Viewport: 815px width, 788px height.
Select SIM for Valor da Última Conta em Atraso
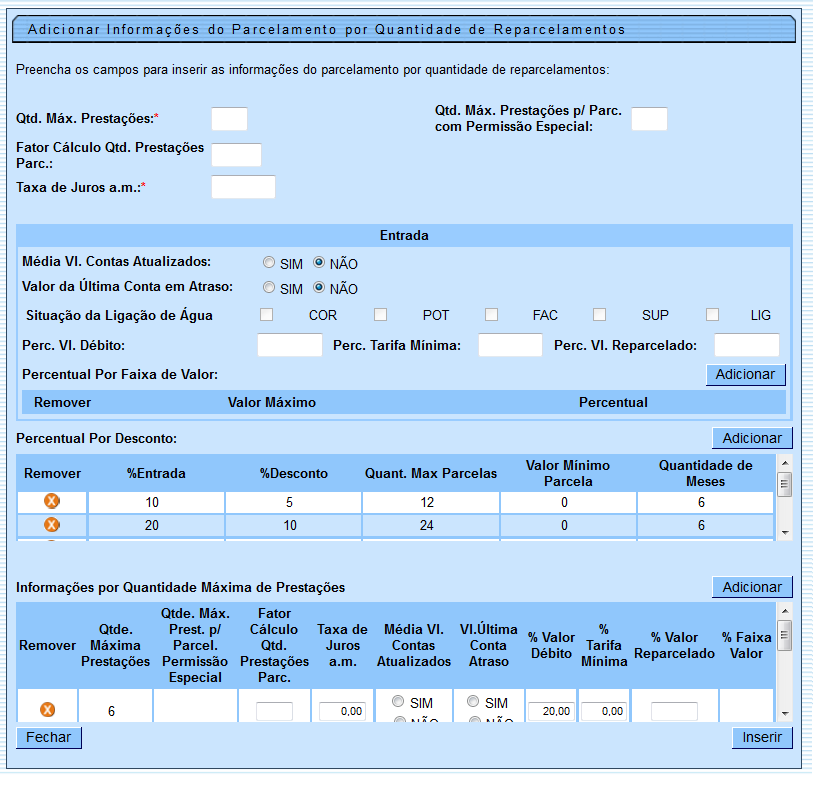[269, 288]
